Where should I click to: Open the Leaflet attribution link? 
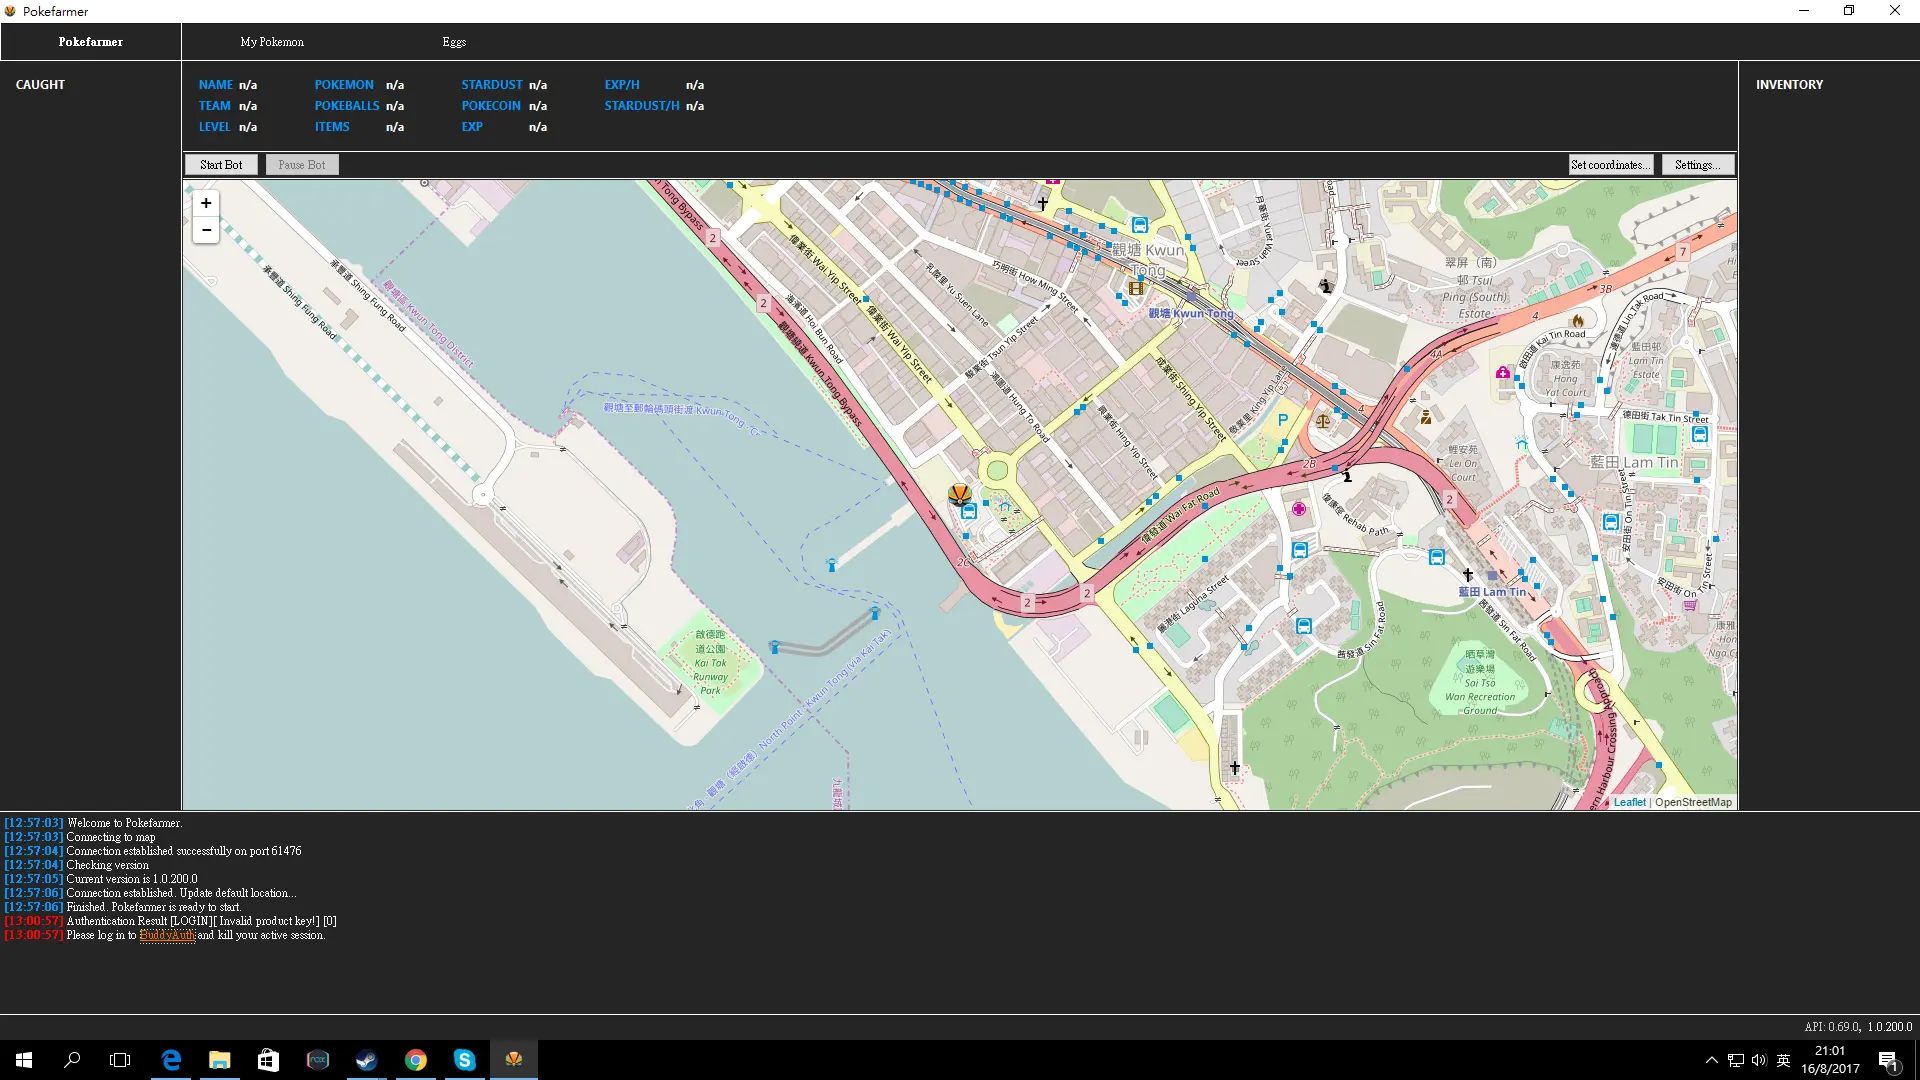pos(1629,802)
